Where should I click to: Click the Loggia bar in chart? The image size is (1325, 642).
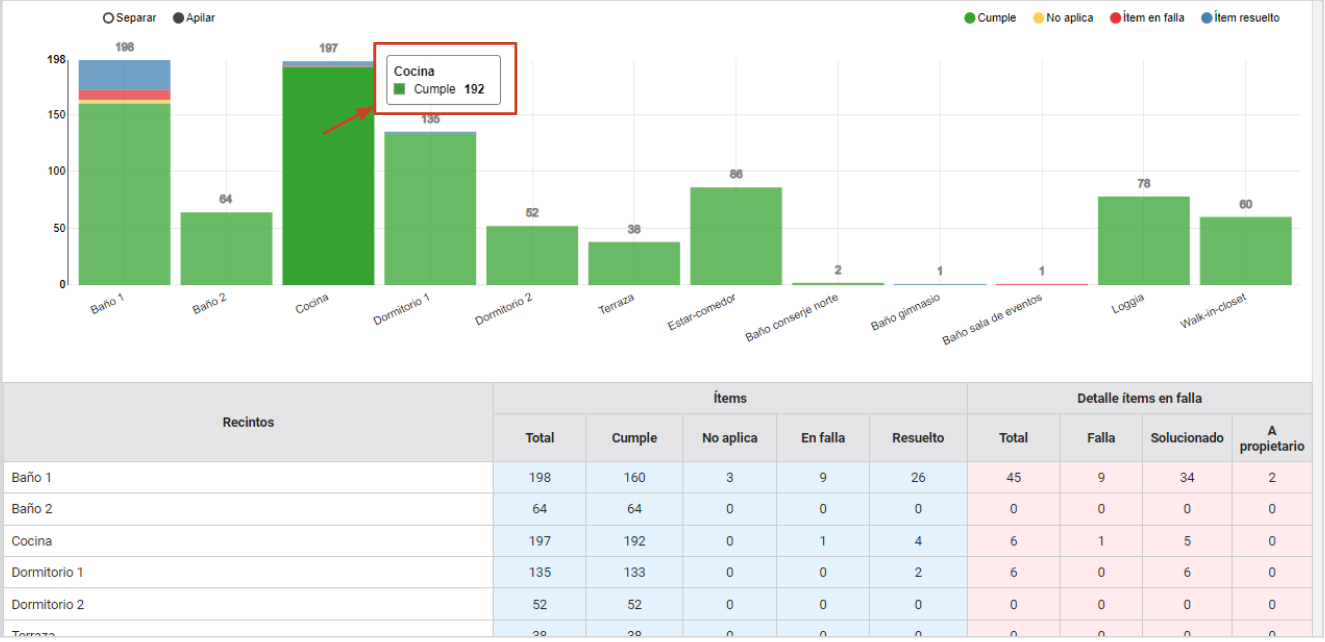point(1144,240)
